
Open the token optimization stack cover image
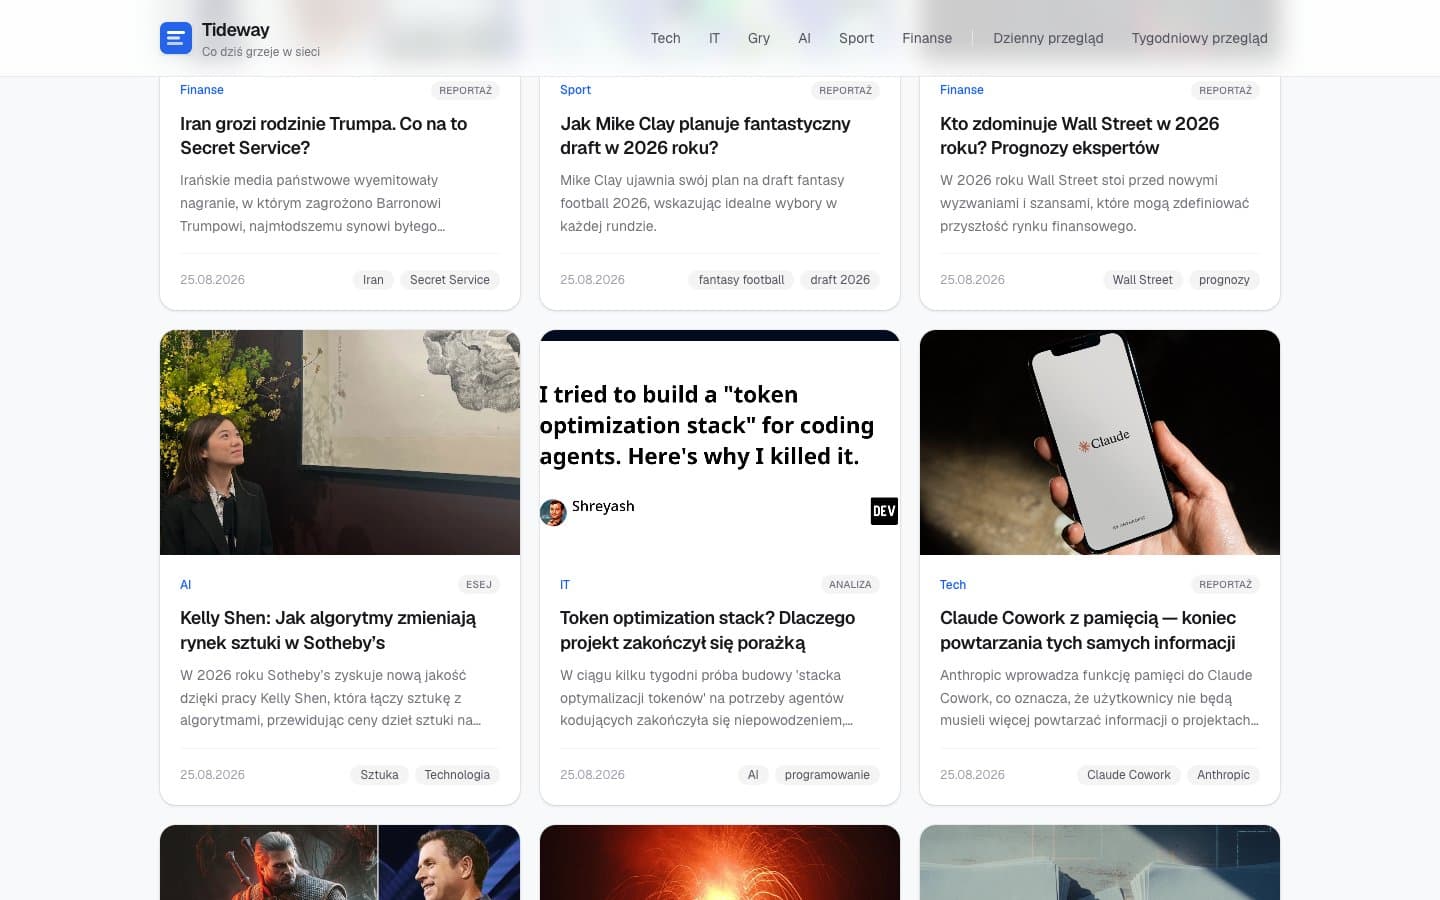click(x=720, y=442)
